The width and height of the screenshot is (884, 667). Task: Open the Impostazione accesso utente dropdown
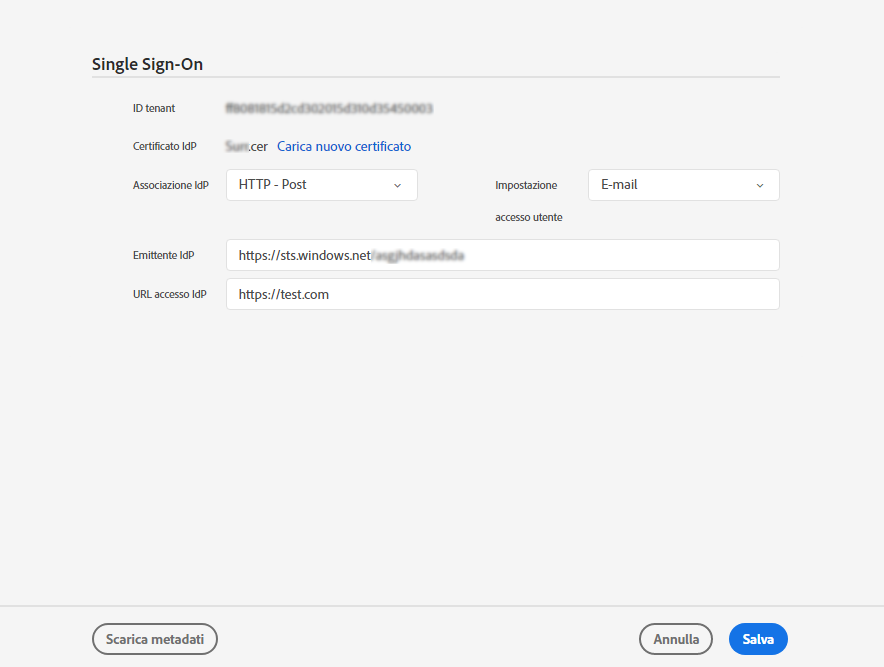[683, 185]
